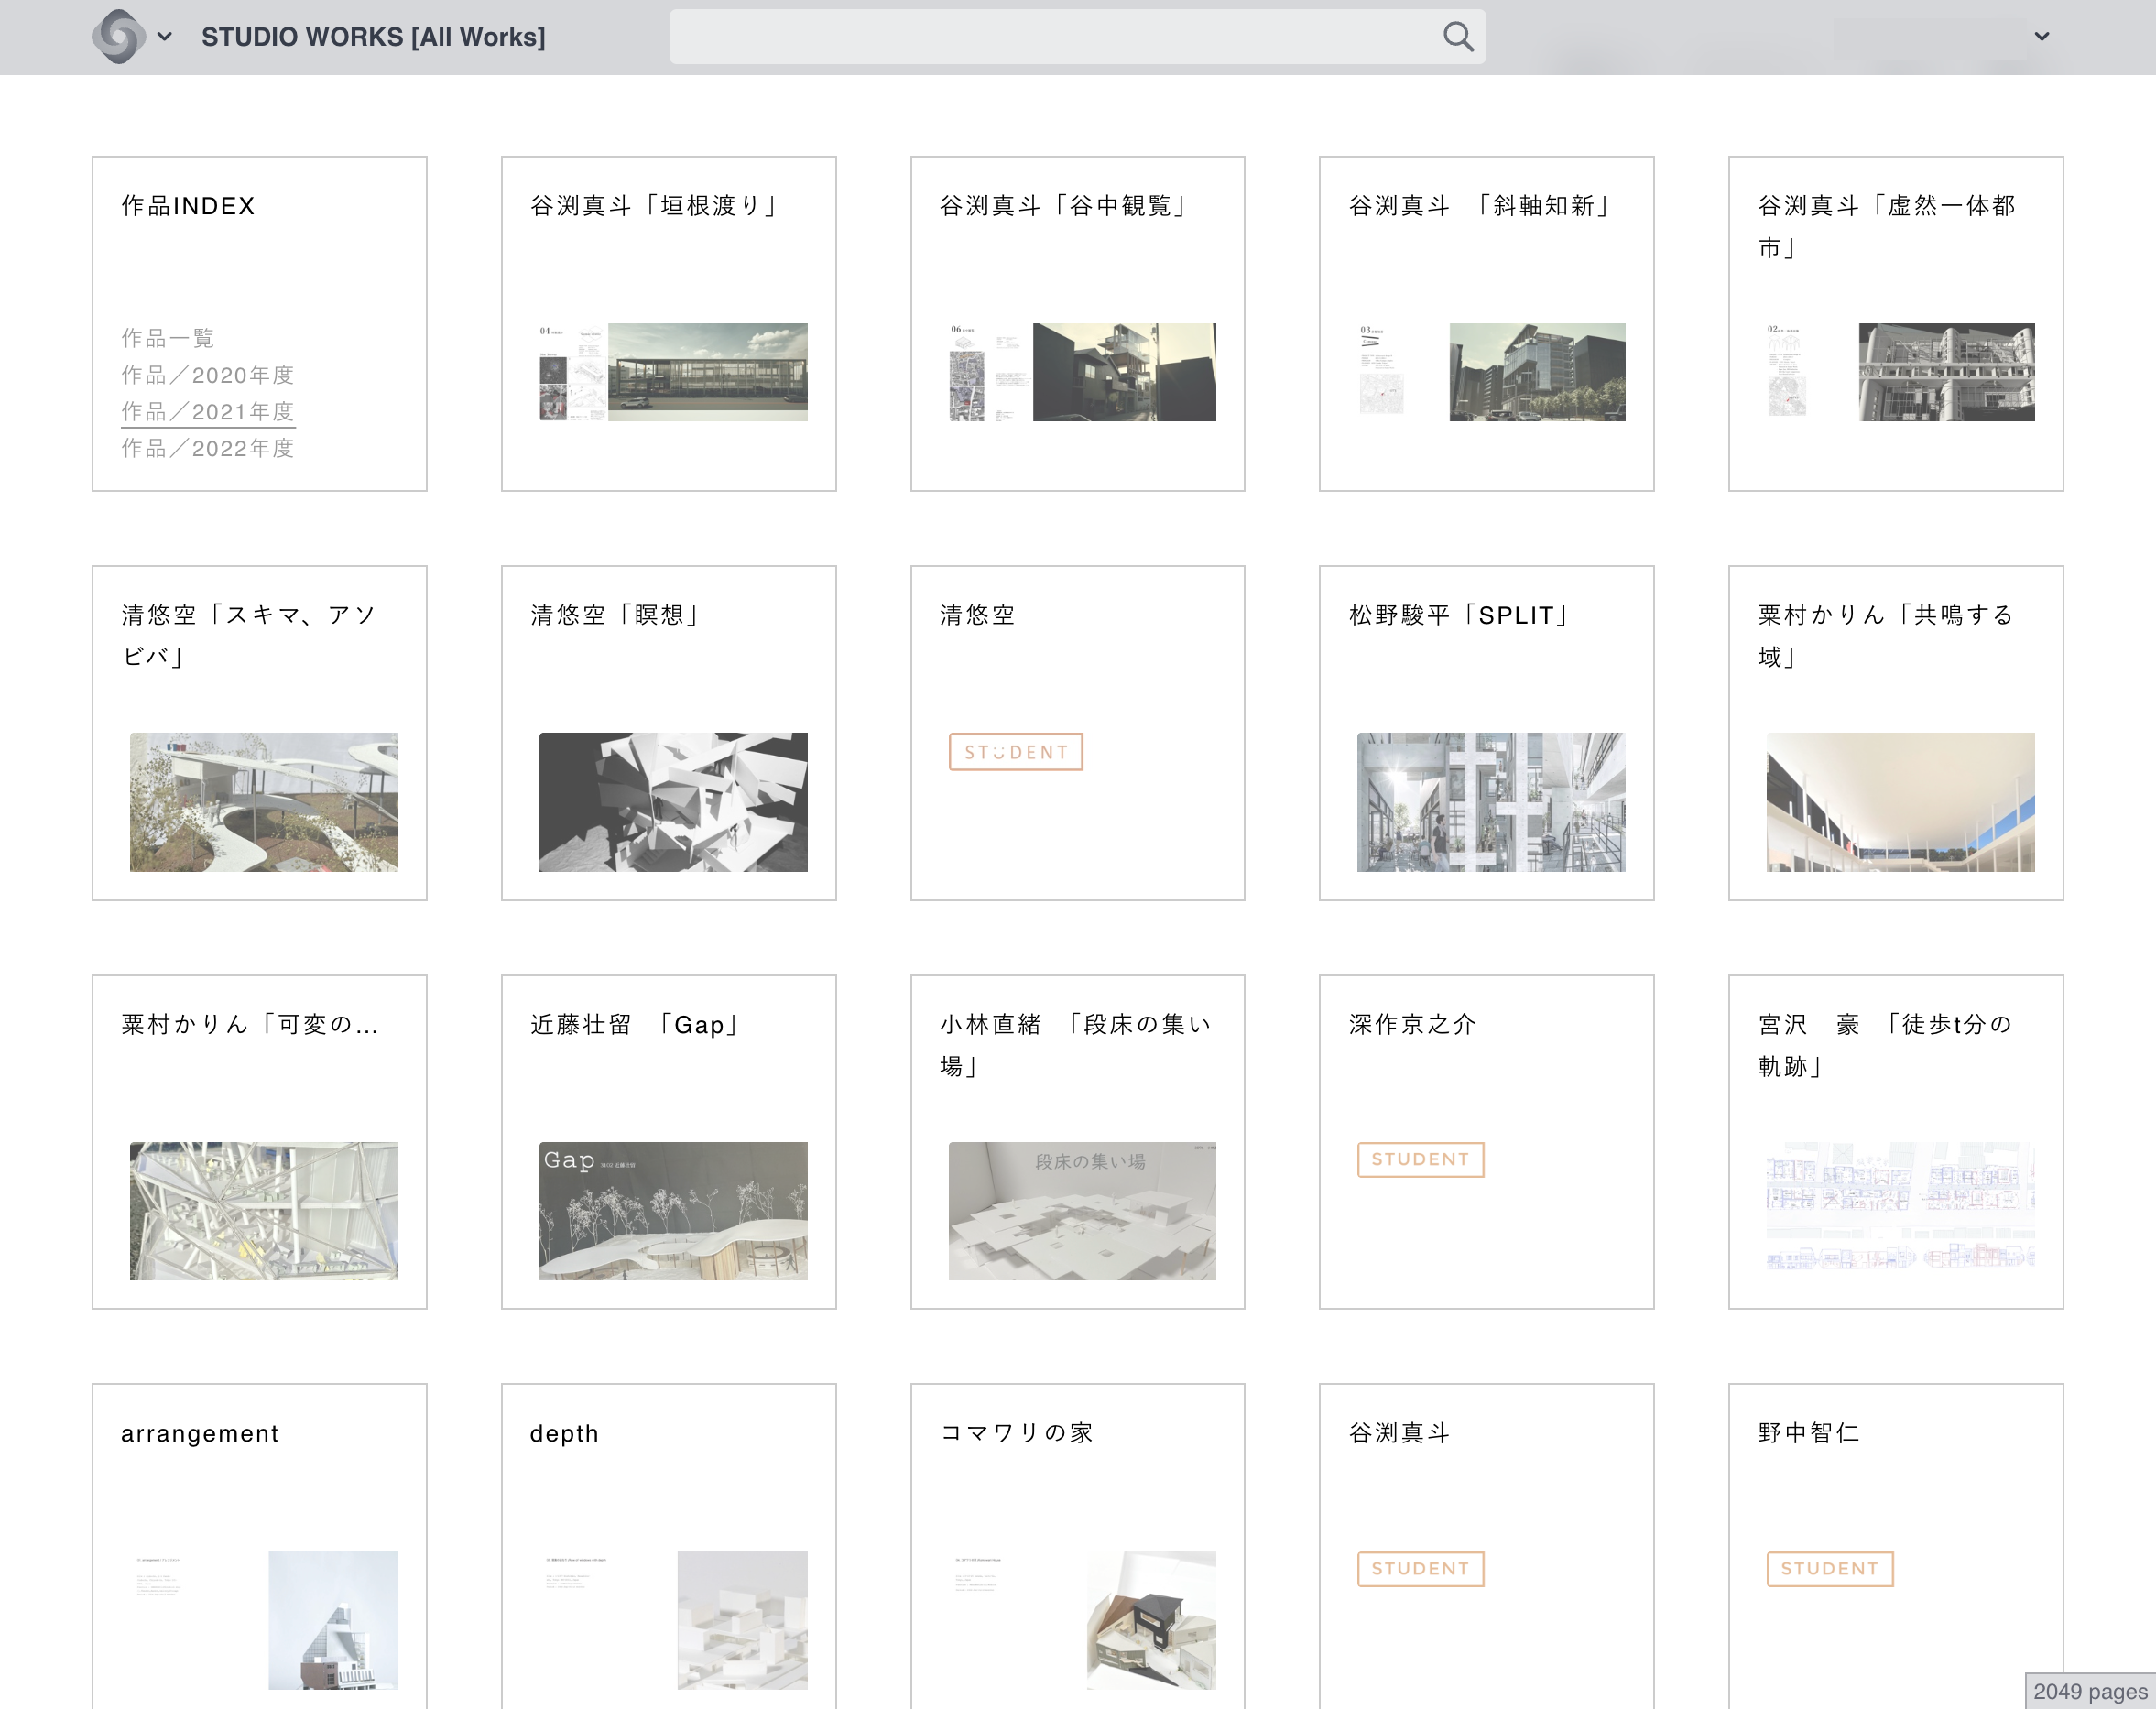Click STUDENT badge on 清悠空 card
The height and width of the screenshot is (1709, 2156).
1015,752
